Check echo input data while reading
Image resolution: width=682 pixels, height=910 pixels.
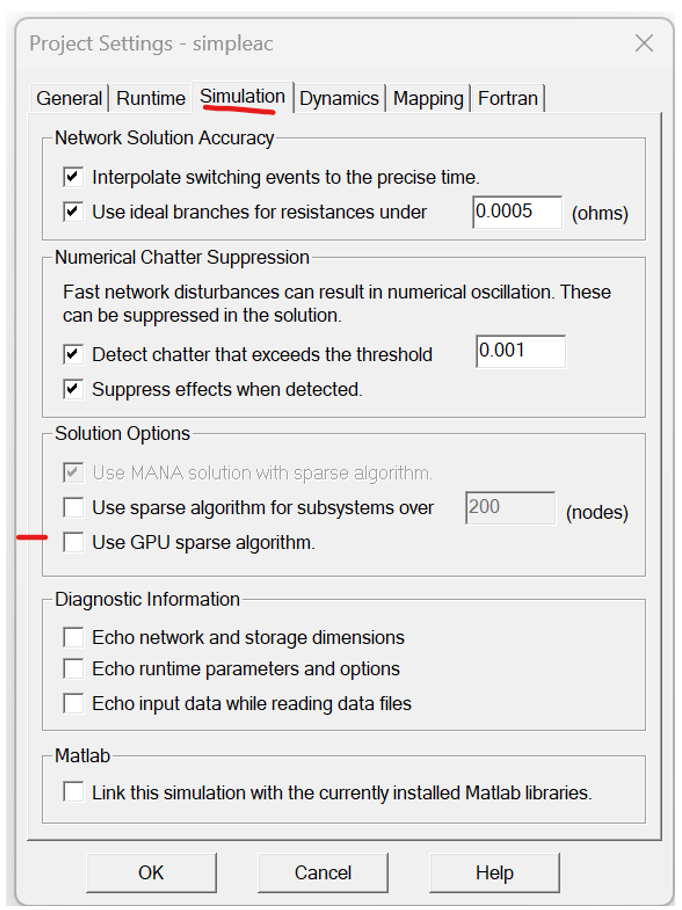[x=73, y=703]
